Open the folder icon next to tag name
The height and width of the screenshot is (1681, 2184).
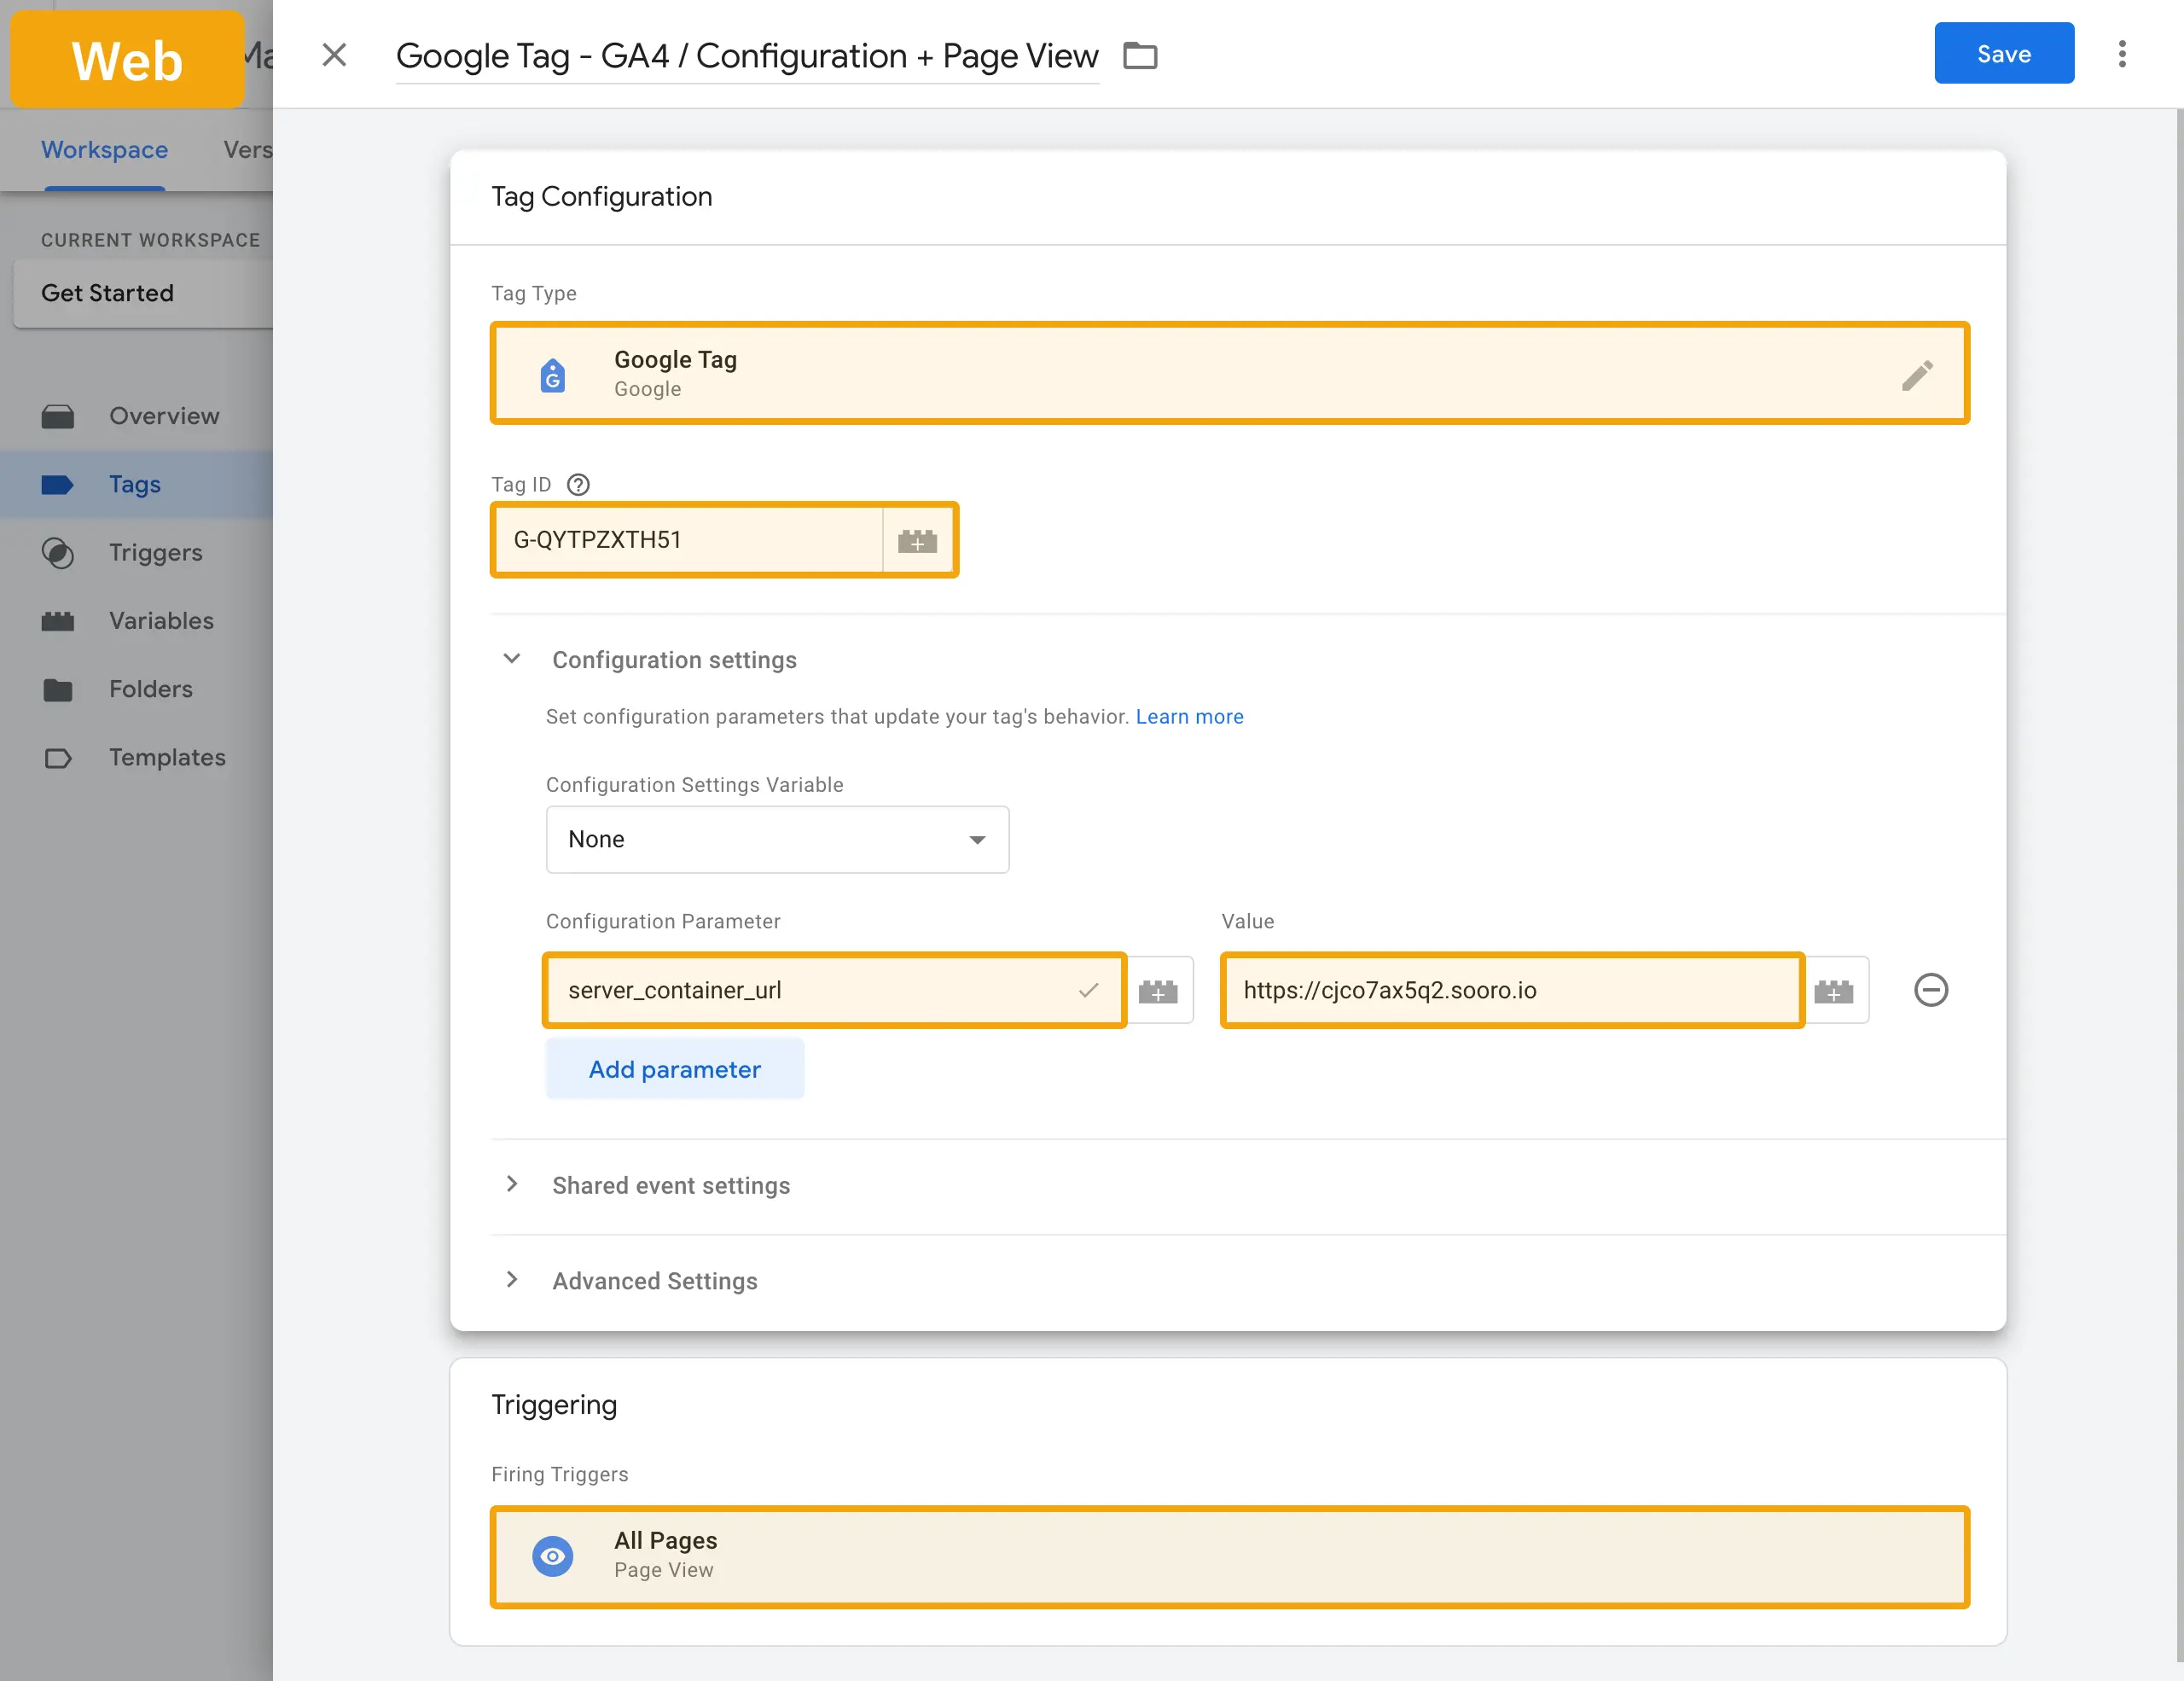point(1140,56)
